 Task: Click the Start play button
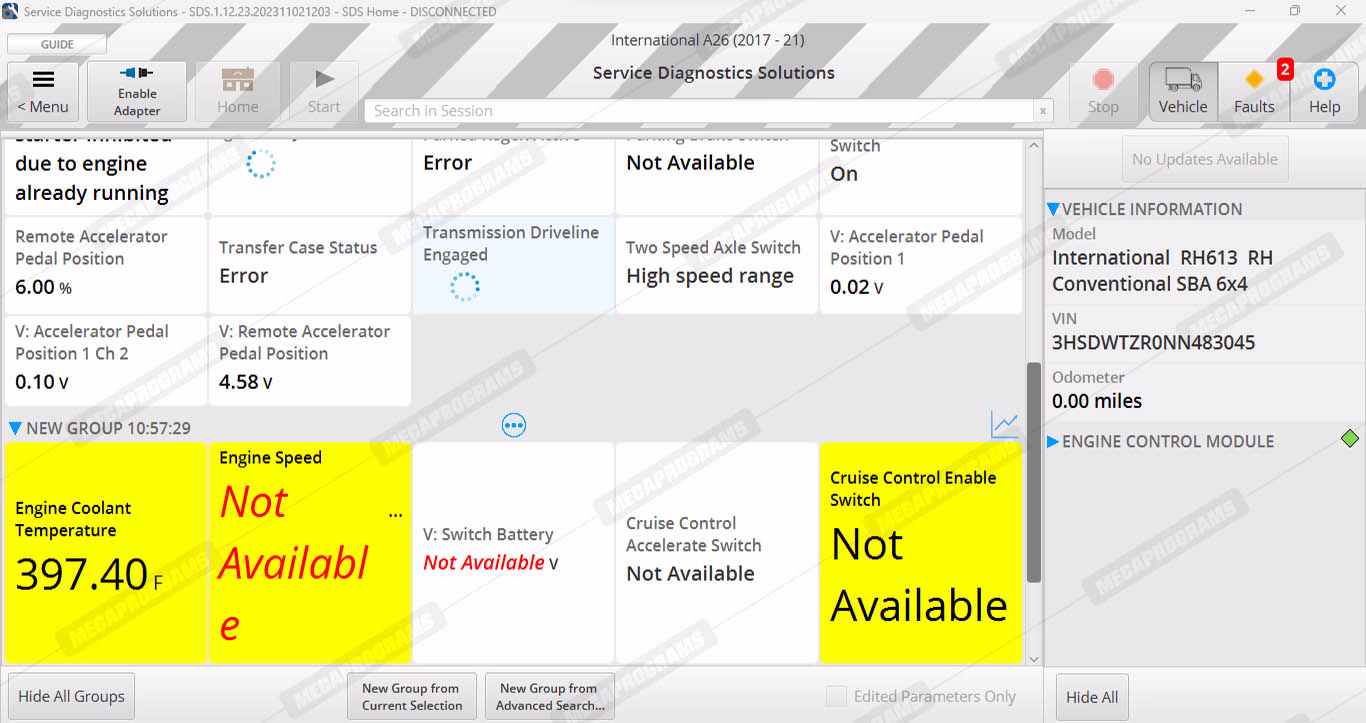pyautogui.click(x=324, y=91)
